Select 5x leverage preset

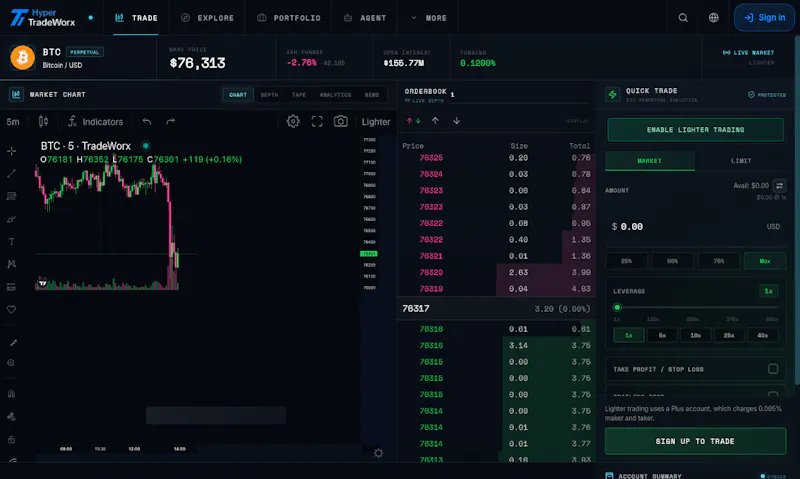coord(662,336)
